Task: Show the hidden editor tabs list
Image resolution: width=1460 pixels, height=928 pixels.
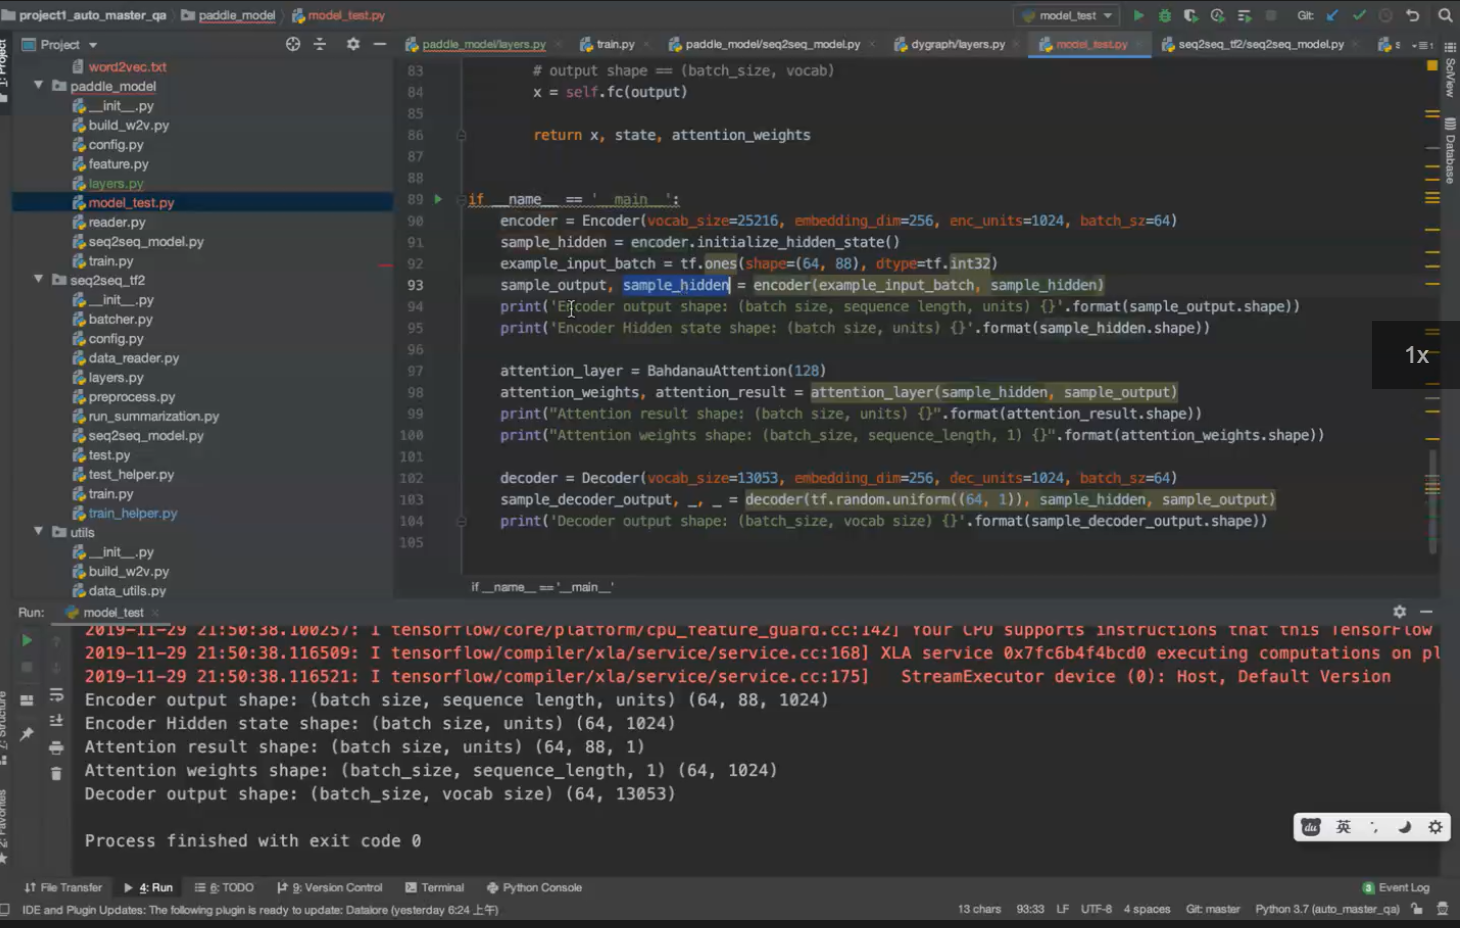Action: [1422, 45]
